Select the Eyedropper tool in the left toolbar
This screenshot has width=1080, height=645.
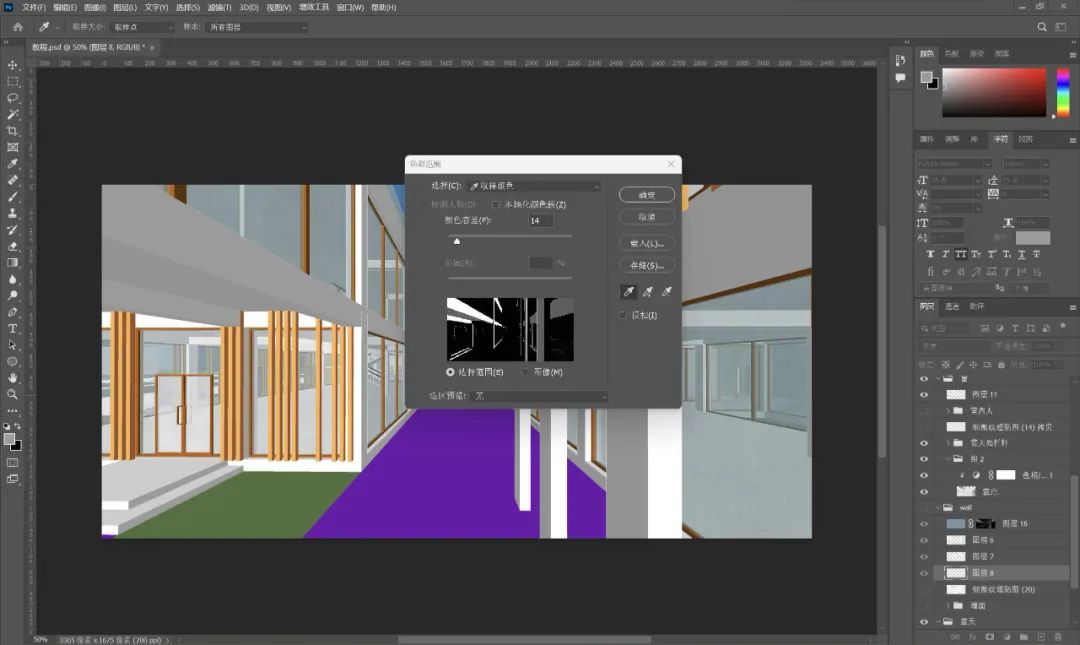pyautogui.click(x=12, y=164)
